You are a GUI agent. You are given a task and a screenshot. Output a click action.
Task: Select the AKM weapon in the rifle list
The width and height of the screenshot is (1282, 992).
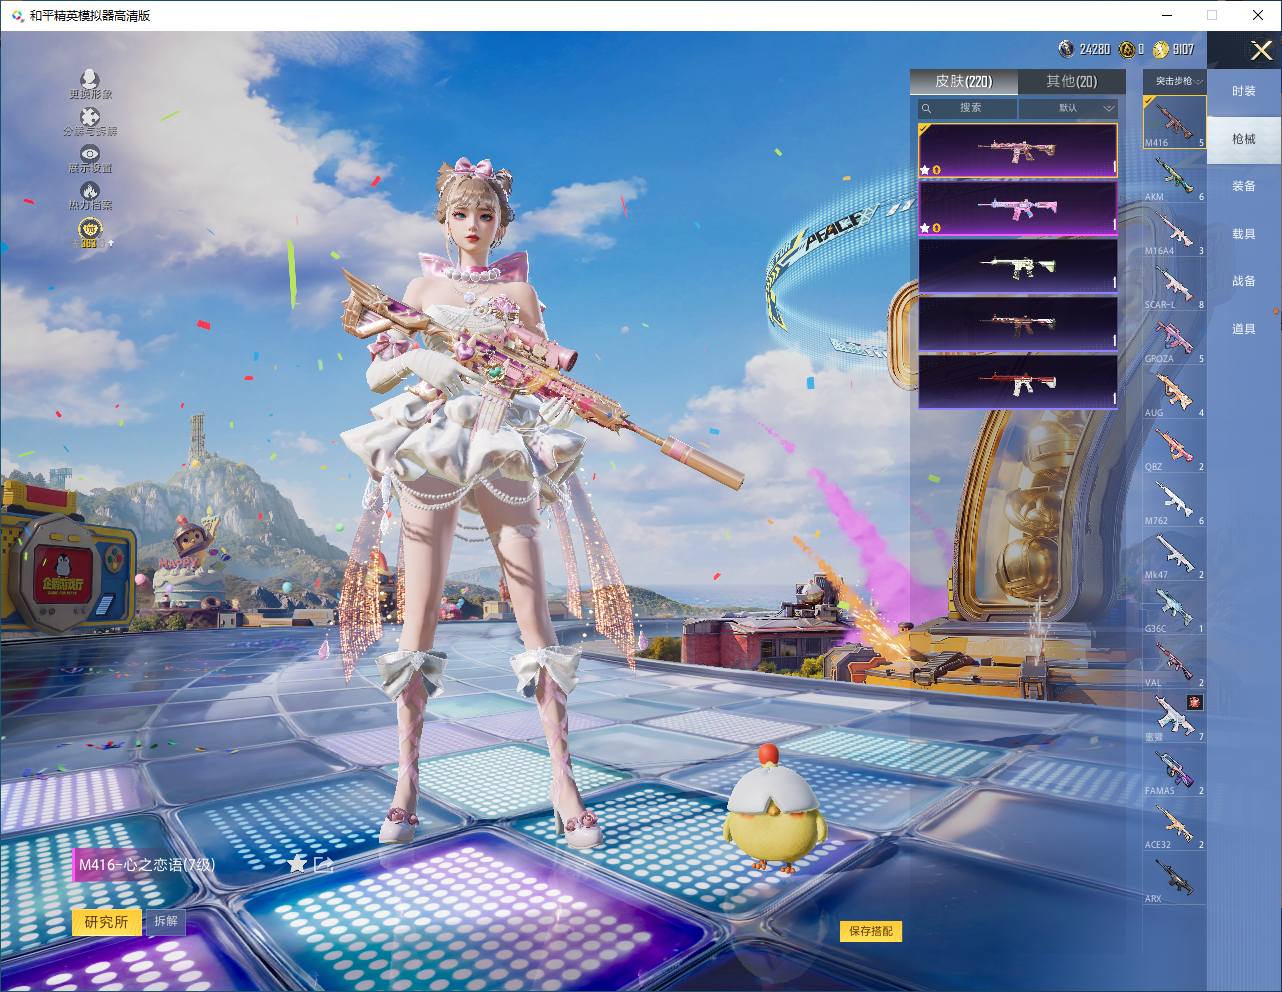point(1174,177)
